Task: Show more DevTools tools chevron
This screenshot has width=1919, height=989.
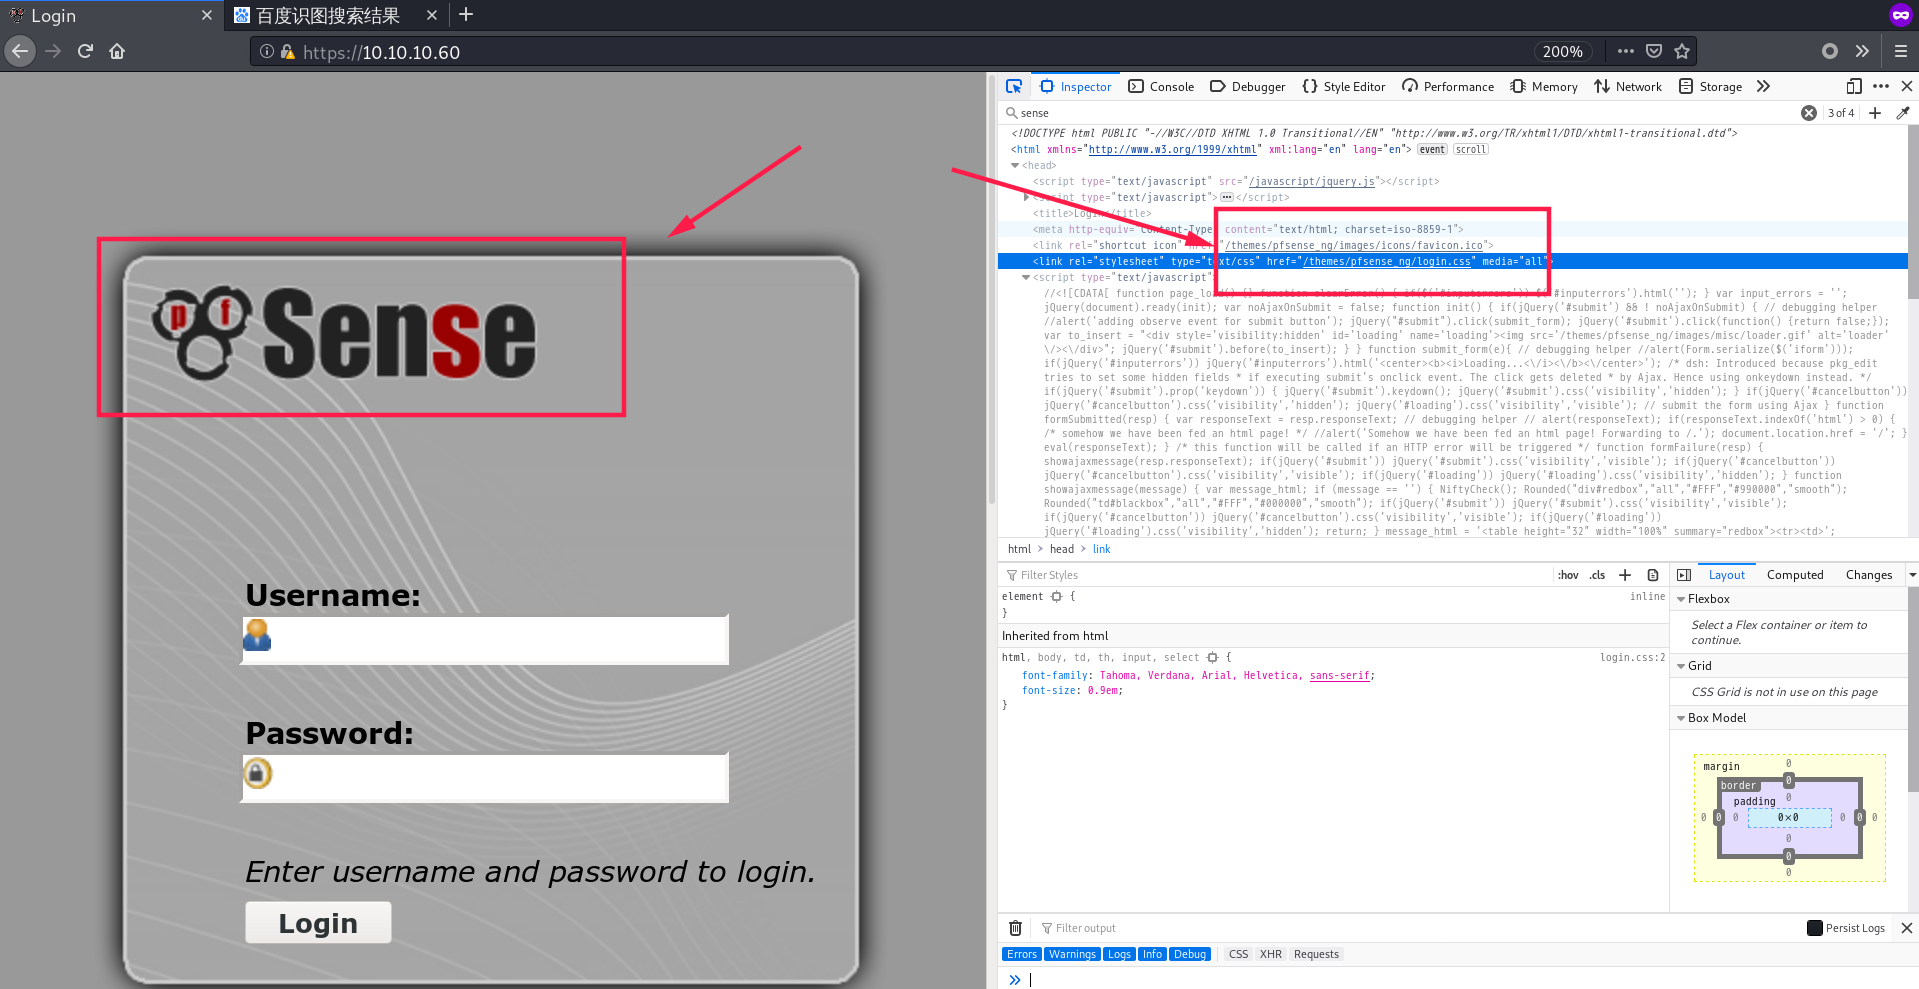Action: click(x=1763, y=86)
